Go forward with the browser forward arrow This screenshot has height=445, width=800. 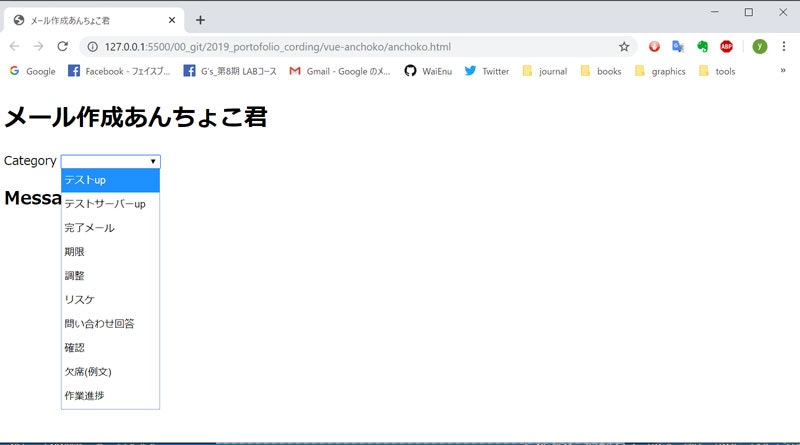click(38, 46)
